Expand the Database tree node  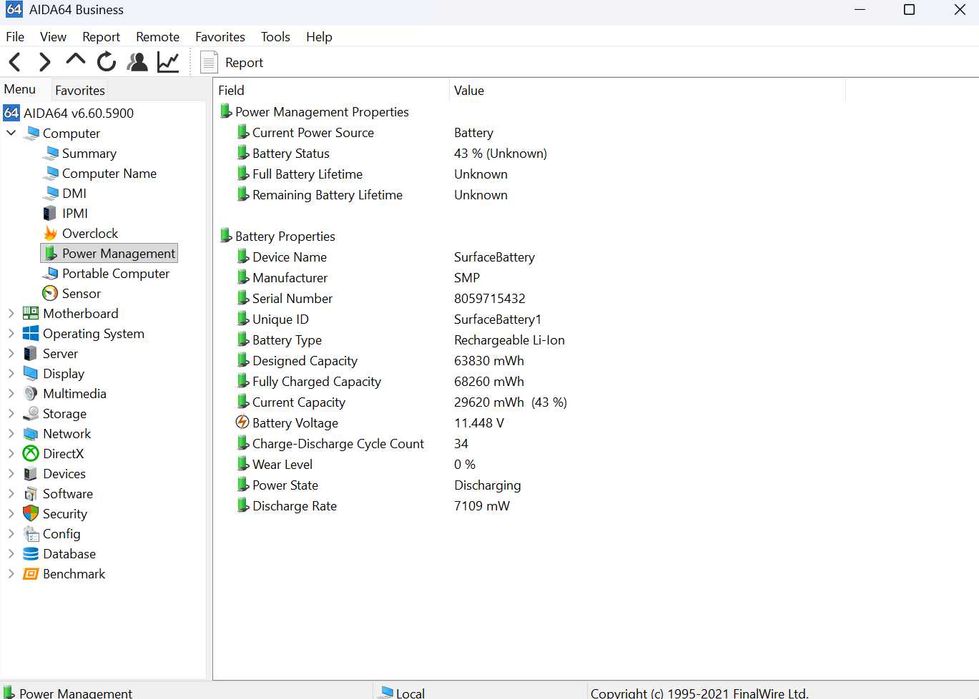pos(11,554)
